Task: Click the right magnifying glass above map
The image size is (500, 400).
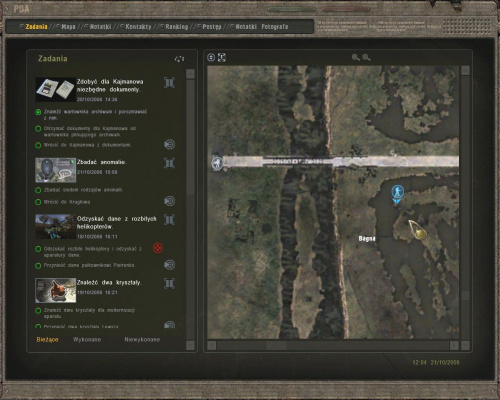Action: [x=366, y=57]
